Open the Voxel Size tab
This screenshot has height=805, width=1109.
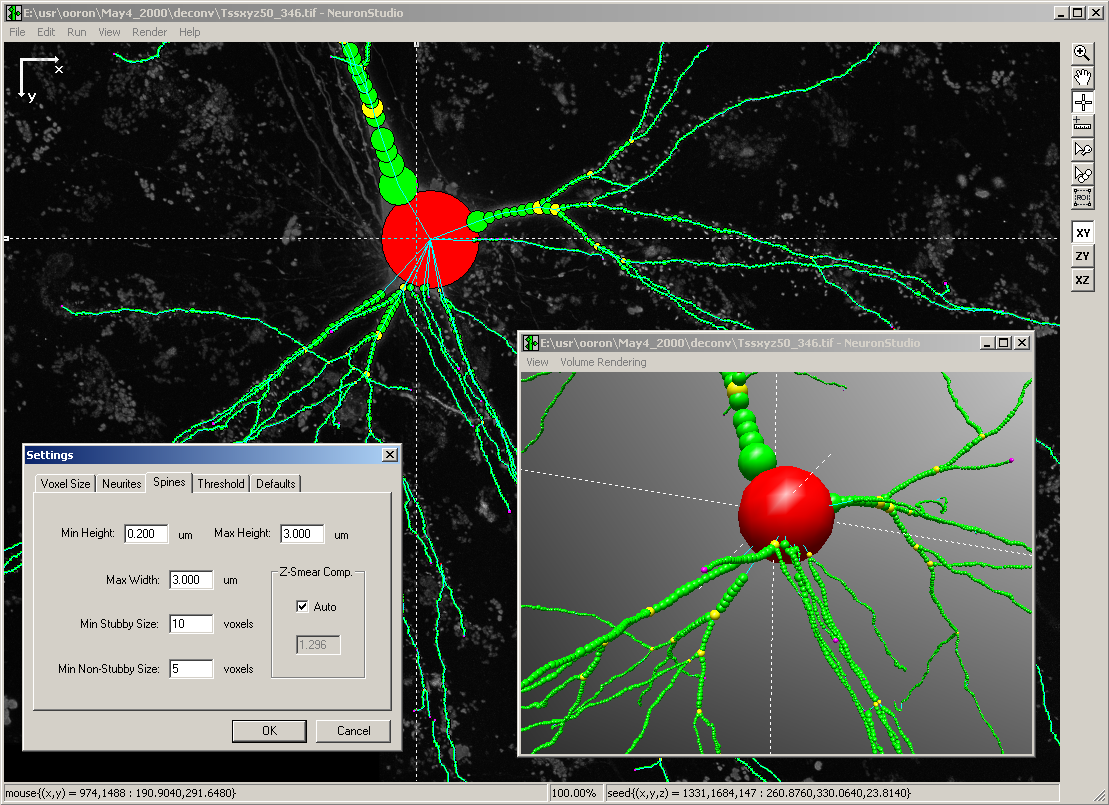click(65, 484)
